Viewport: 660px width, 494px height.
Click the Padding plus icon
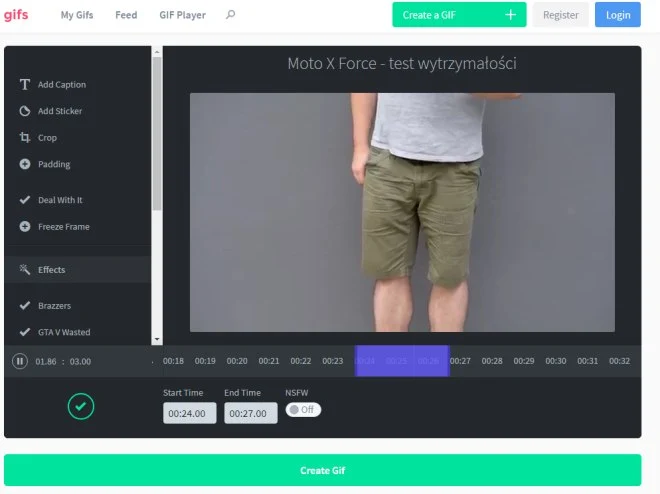pyautogui.click(x=25, y=164)
